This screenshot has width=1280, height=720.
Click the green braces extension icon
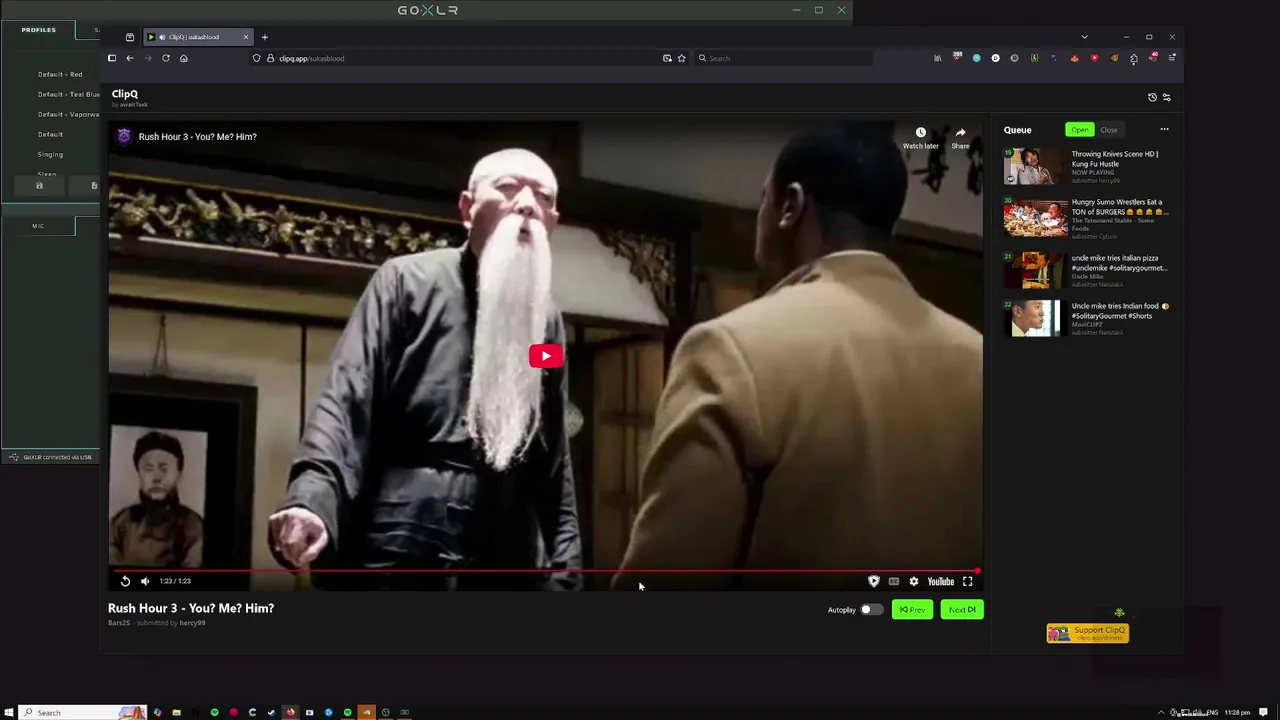[x=1034, y=58]
